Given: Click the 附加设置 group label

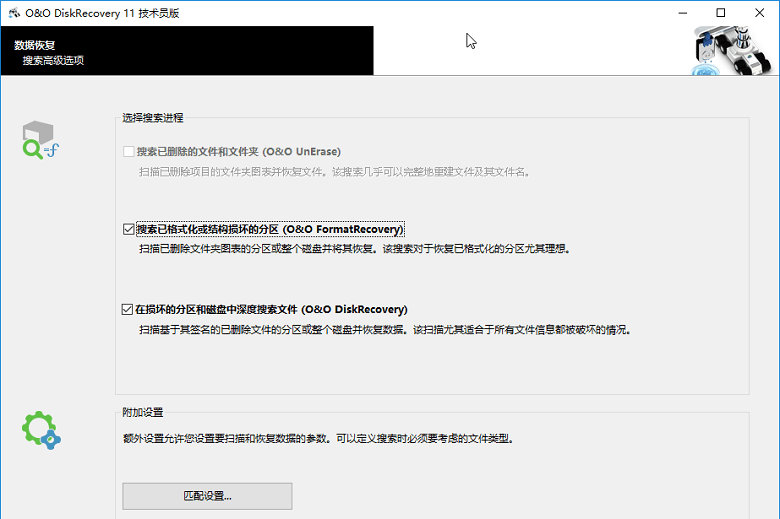Looking at the screenshot, I should tap(143, 413).
